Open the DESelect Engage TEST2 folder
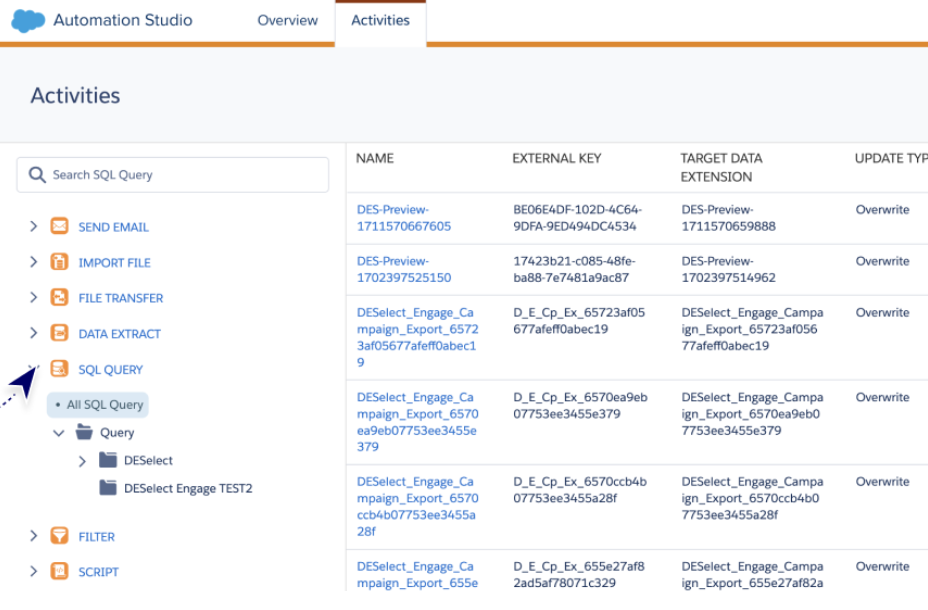The height and width of the screenshot is (610, 928). 187,489
